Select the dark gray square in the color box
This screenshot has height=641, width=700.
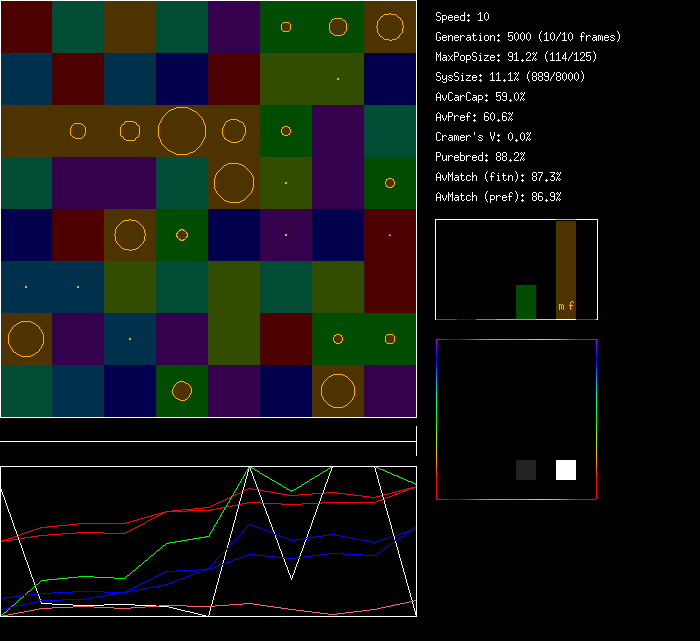(x=526, y=470)
